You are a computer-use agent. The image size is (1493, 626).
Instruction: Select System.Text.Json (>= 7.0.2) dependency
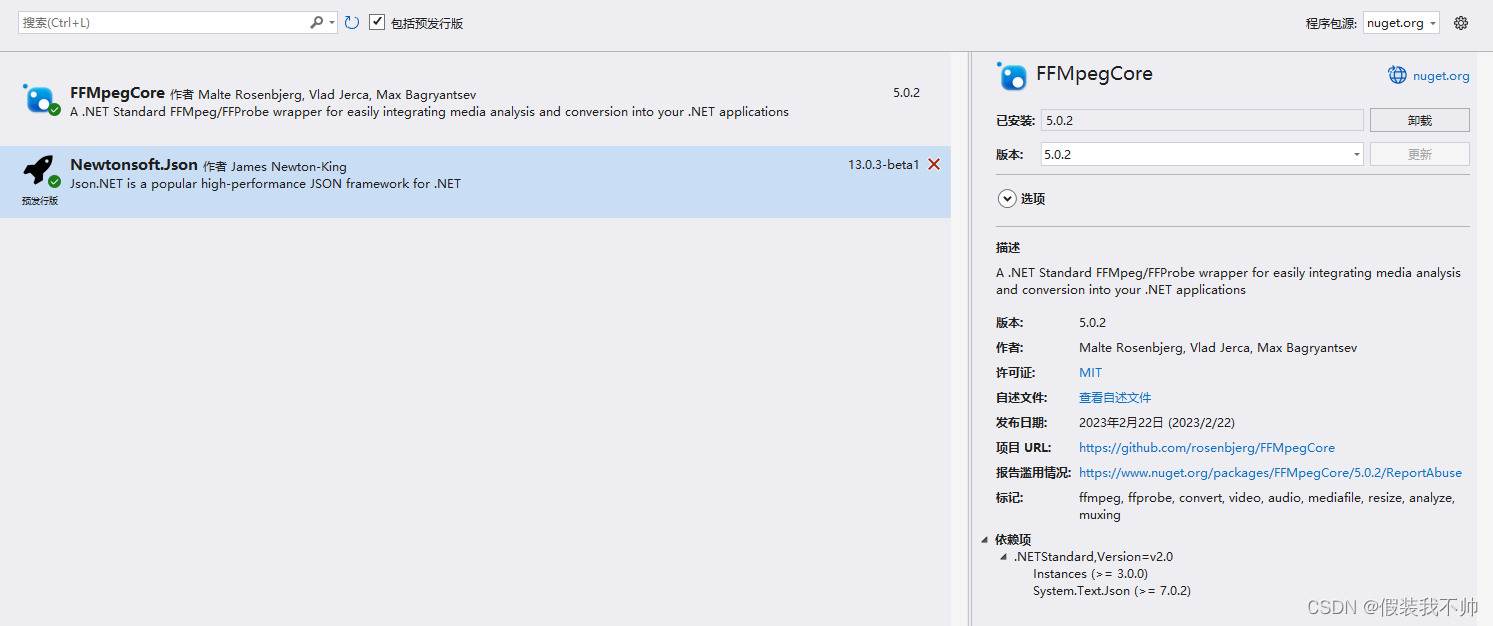1112,591
